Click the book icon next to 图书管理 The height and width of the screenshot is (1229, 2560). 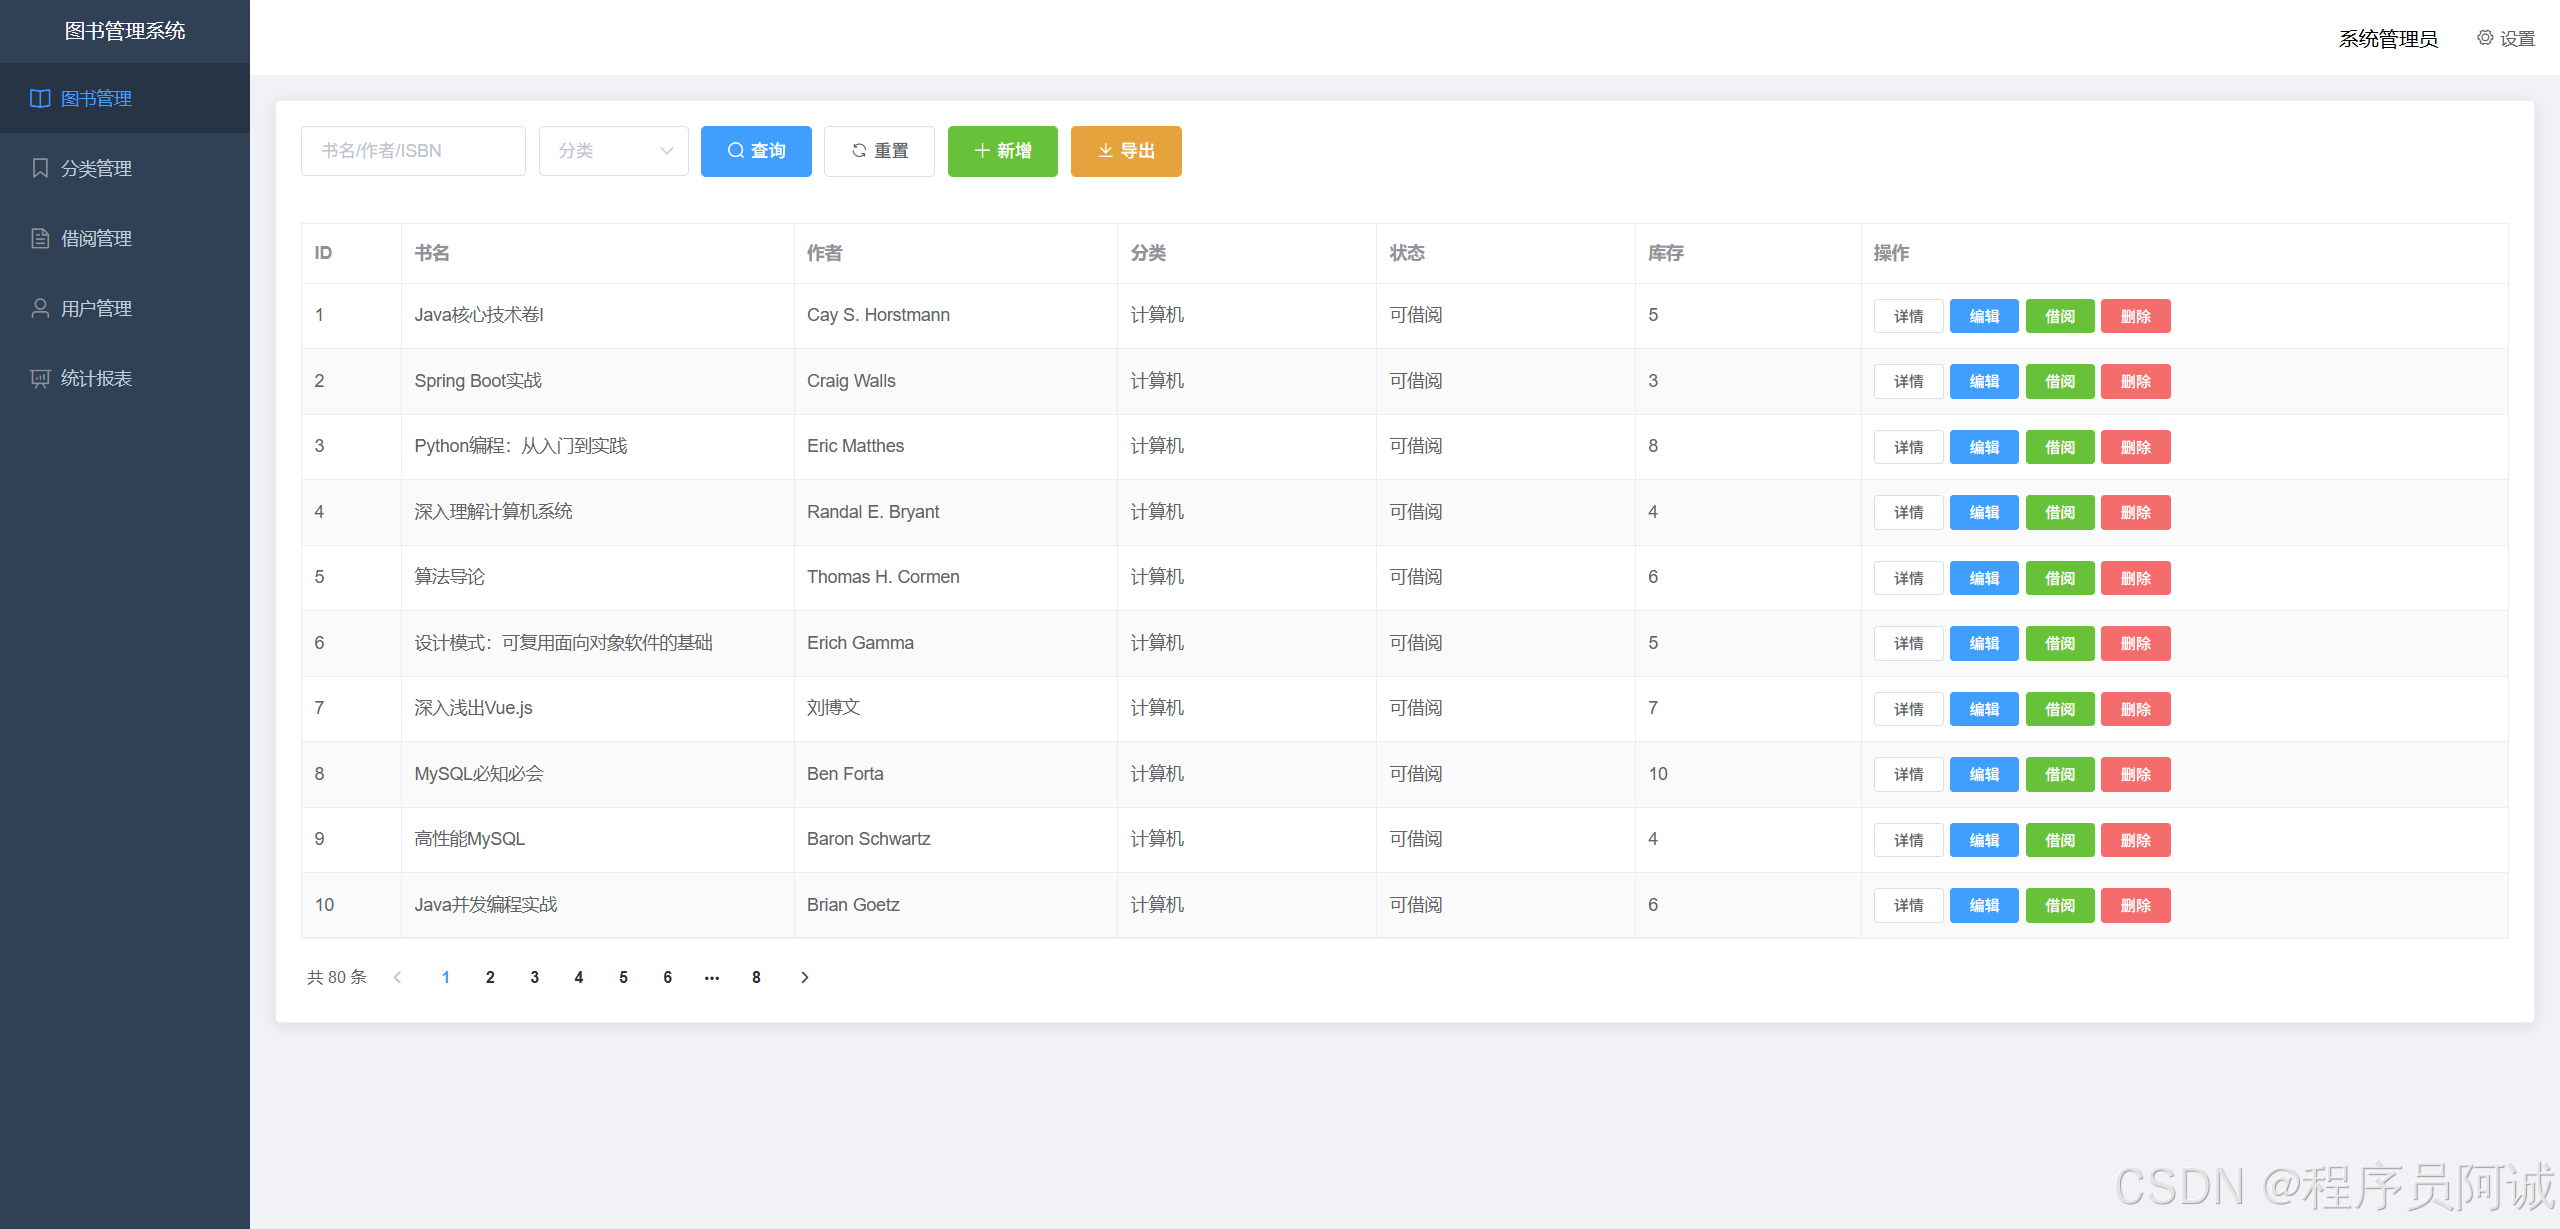point(40,98)
